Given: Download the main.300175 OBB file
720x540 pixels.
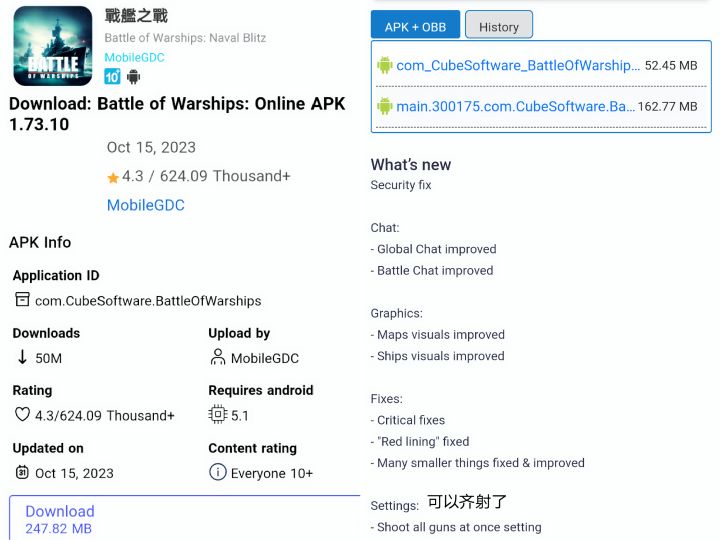Looking at the screenshot, I should (x=515, y=106).
